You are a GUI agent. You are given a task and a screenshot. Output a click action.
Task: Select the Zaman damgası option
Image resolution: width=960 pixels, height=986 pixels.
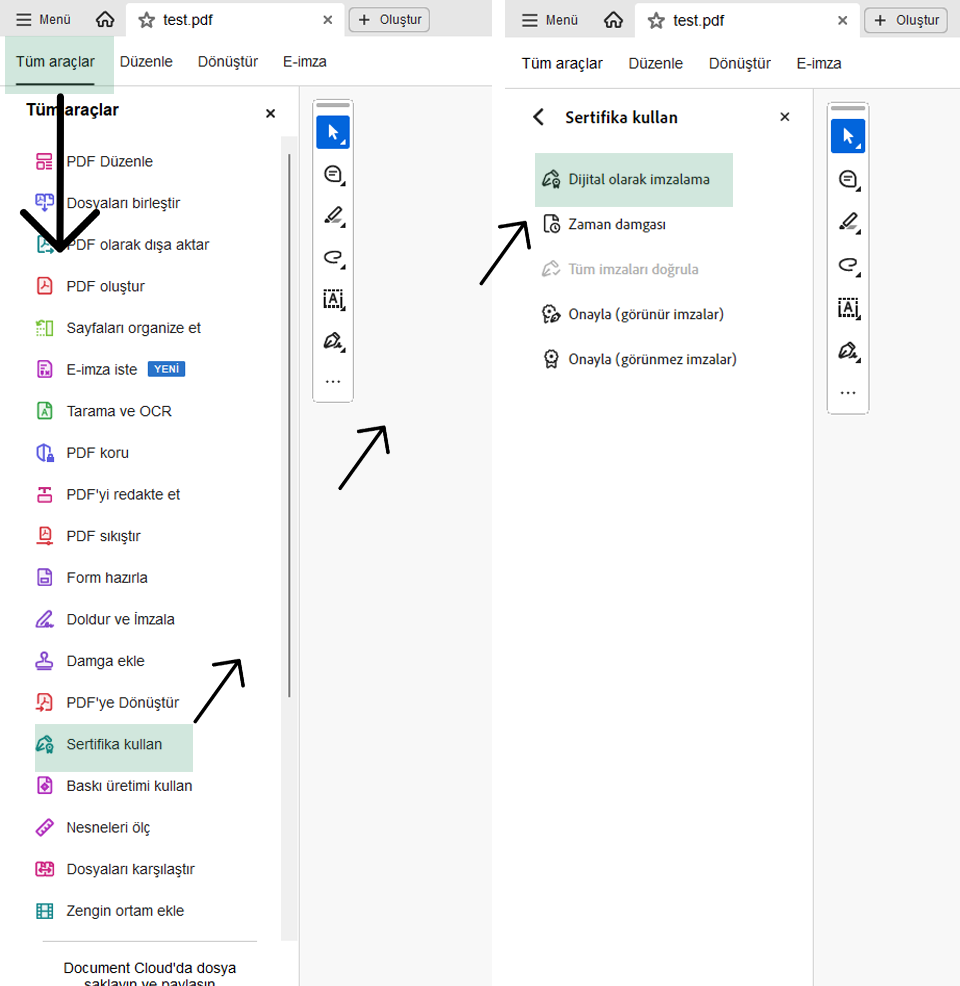[616, 225]
